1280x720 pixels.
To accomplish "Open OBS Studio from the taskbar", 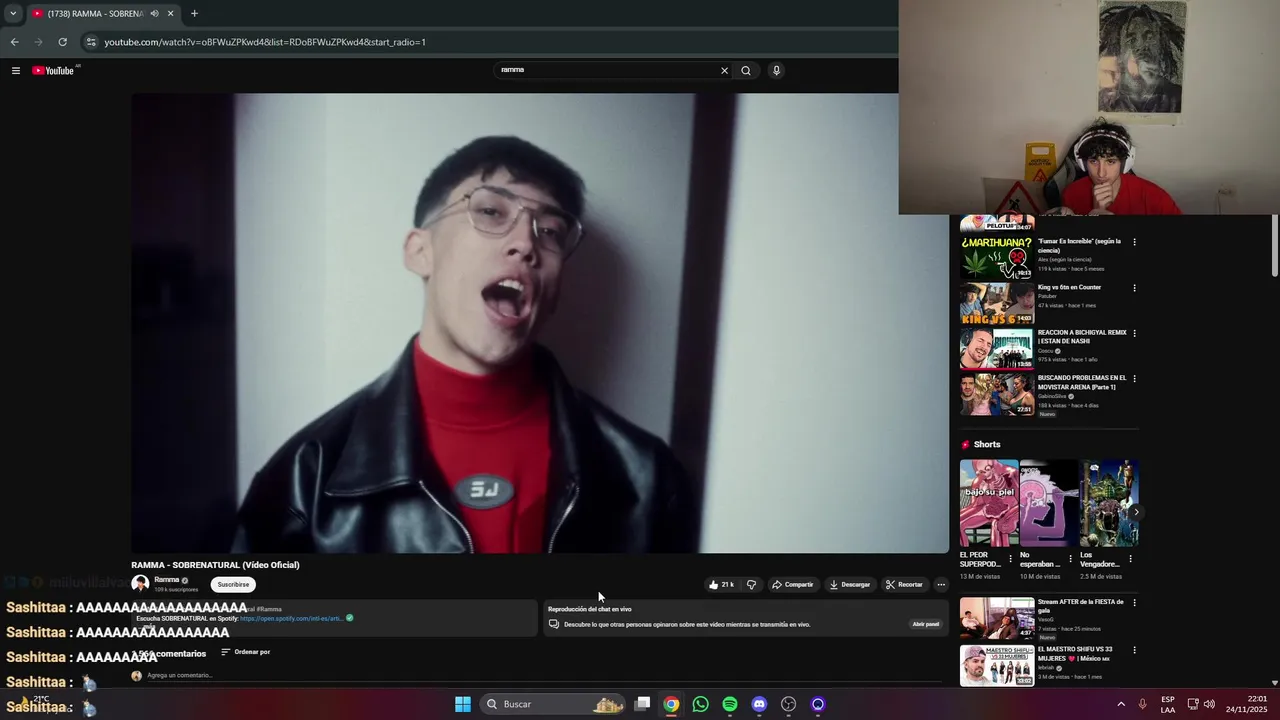I will (789, 704).
